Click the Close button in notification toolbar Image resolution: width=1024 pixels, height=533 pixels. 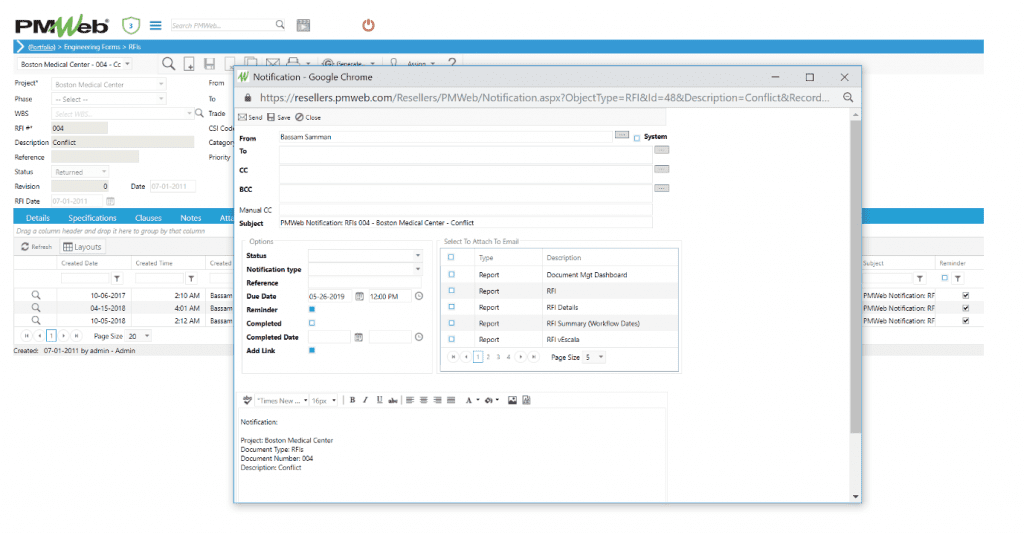(308, 118)
